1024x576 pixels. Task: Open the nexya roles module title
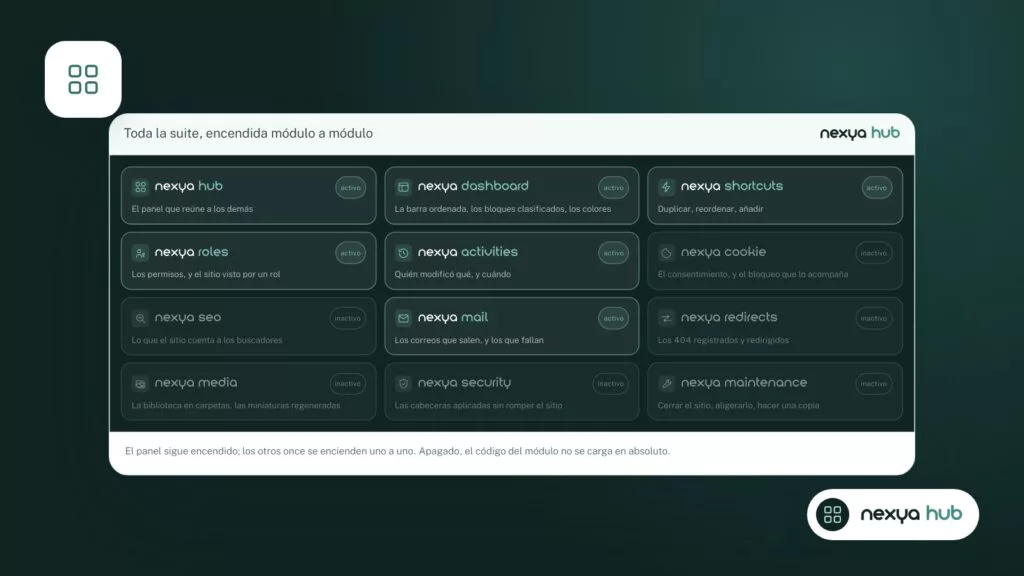tap(191, 252)
